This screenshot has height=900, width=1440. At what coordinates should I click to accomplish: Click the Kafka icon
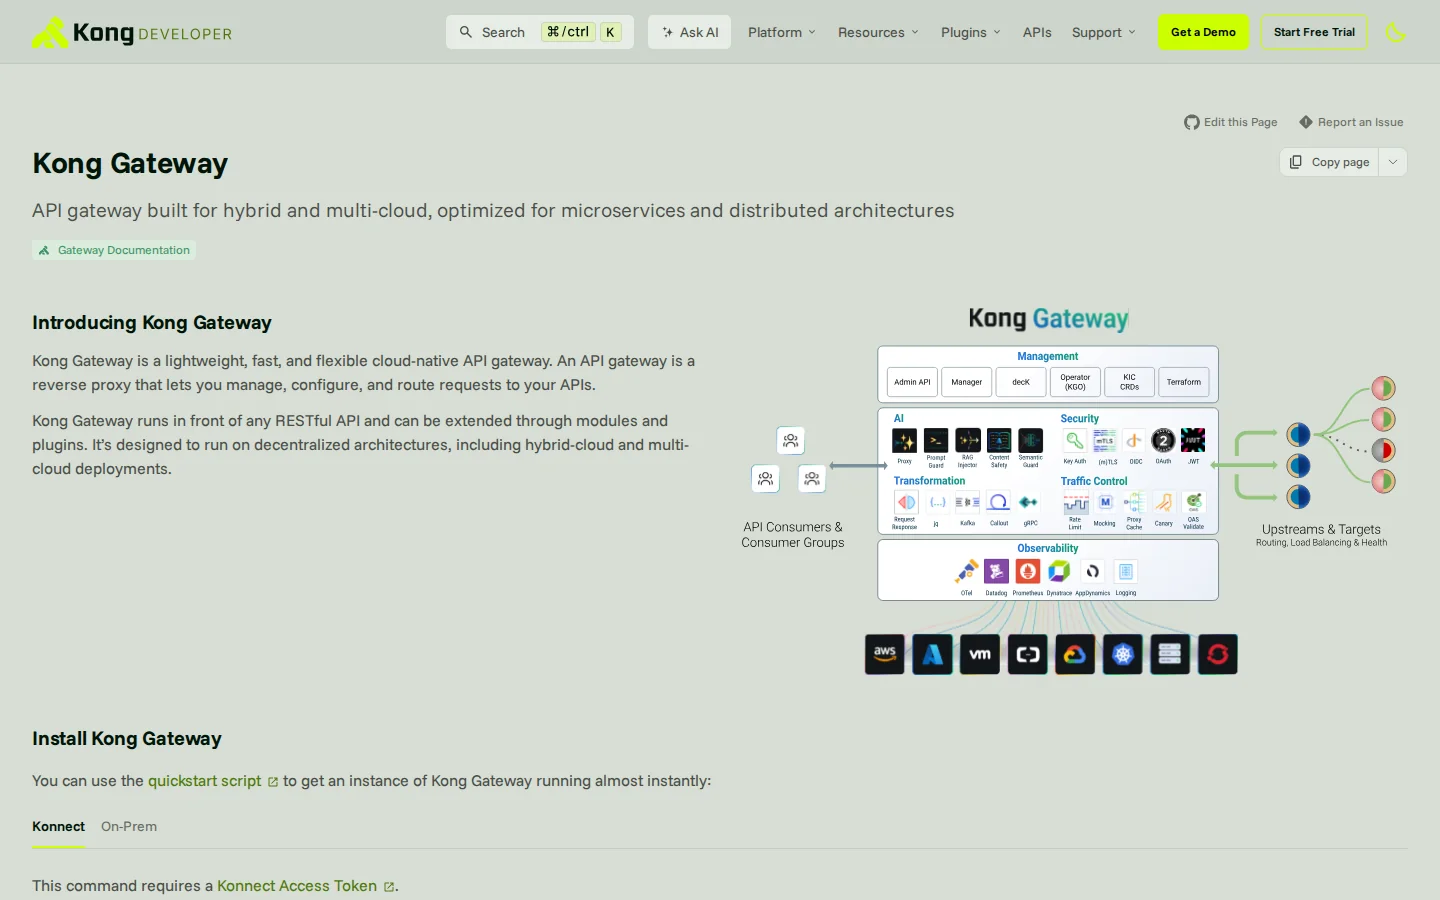pos(967,503)
